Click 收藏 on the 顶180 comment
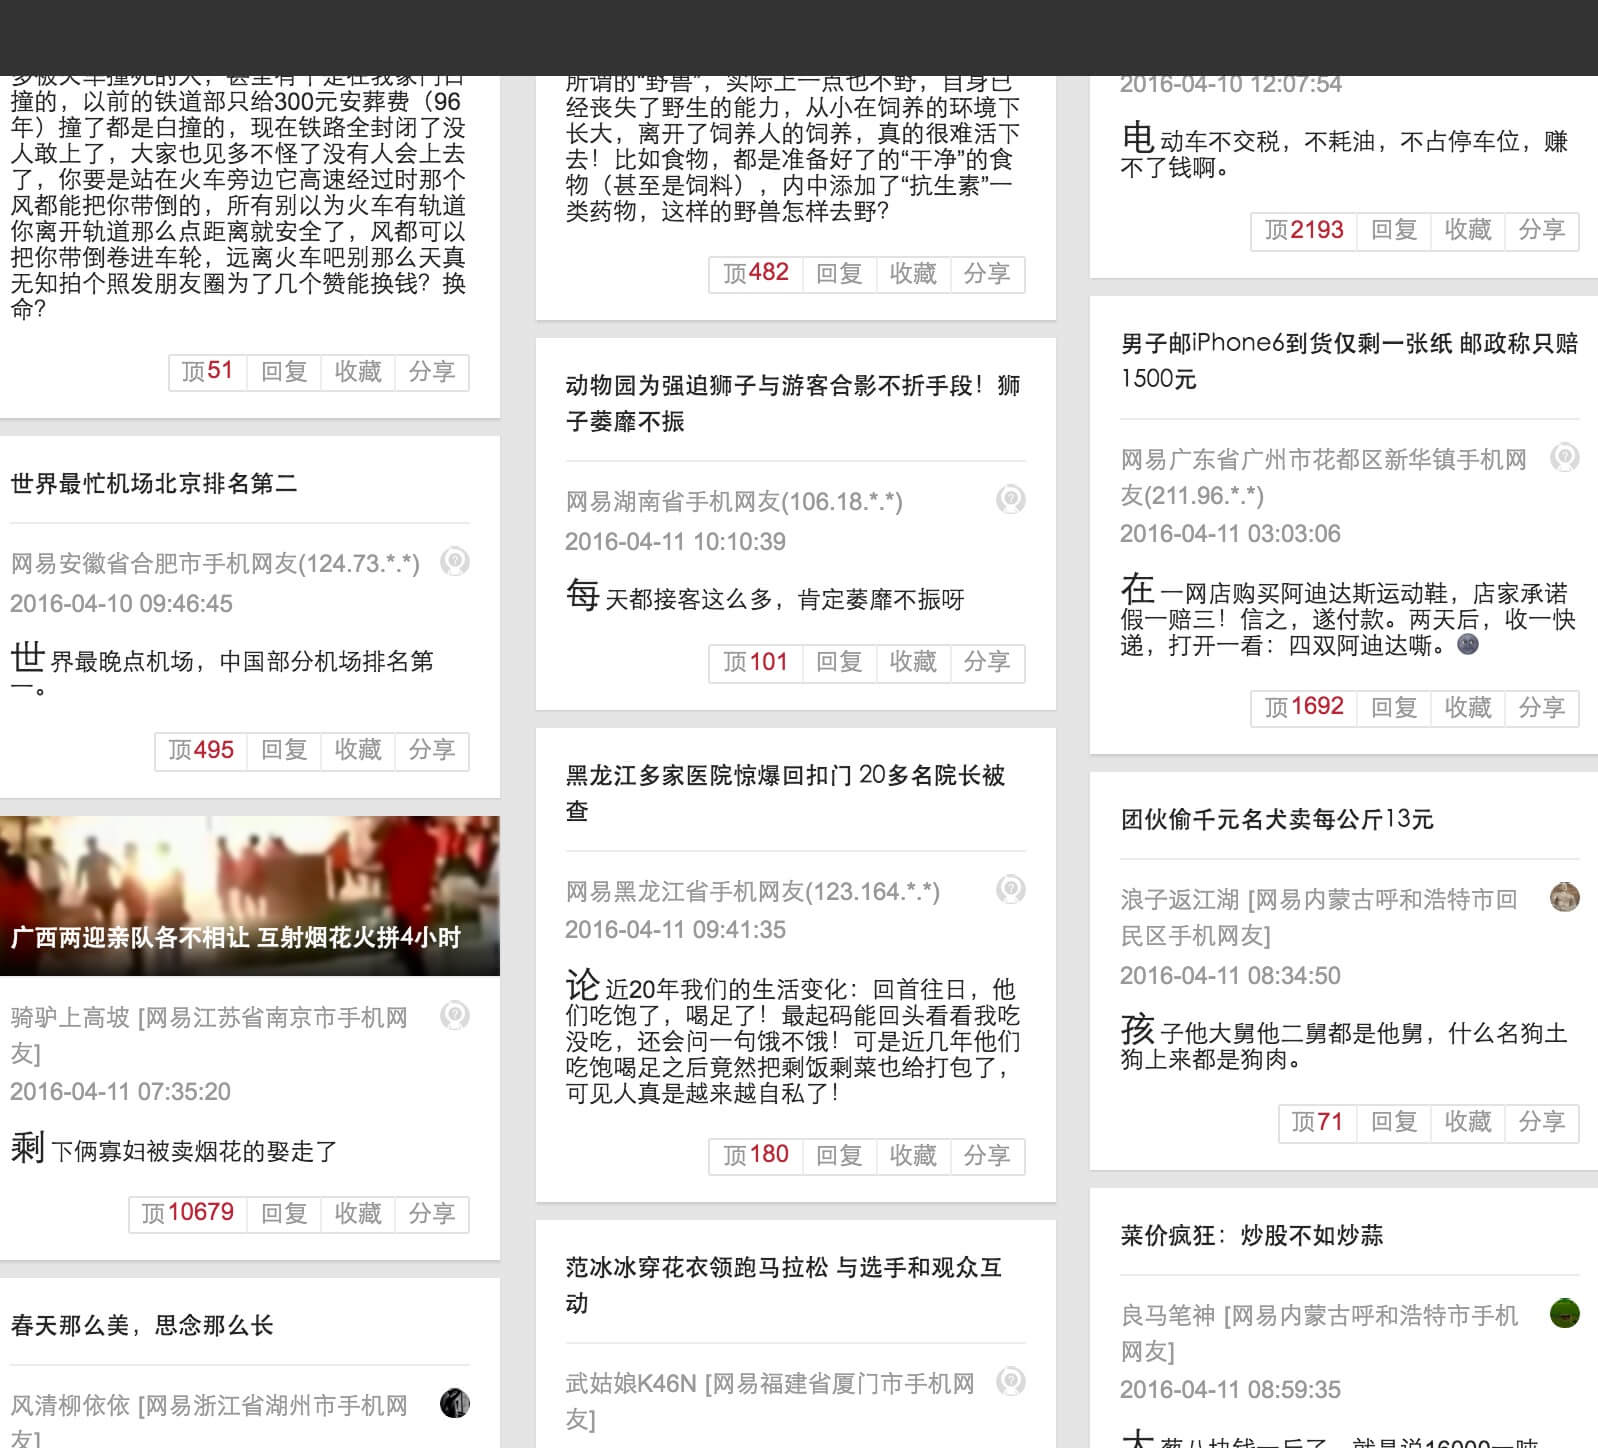 click(913, 1155)
